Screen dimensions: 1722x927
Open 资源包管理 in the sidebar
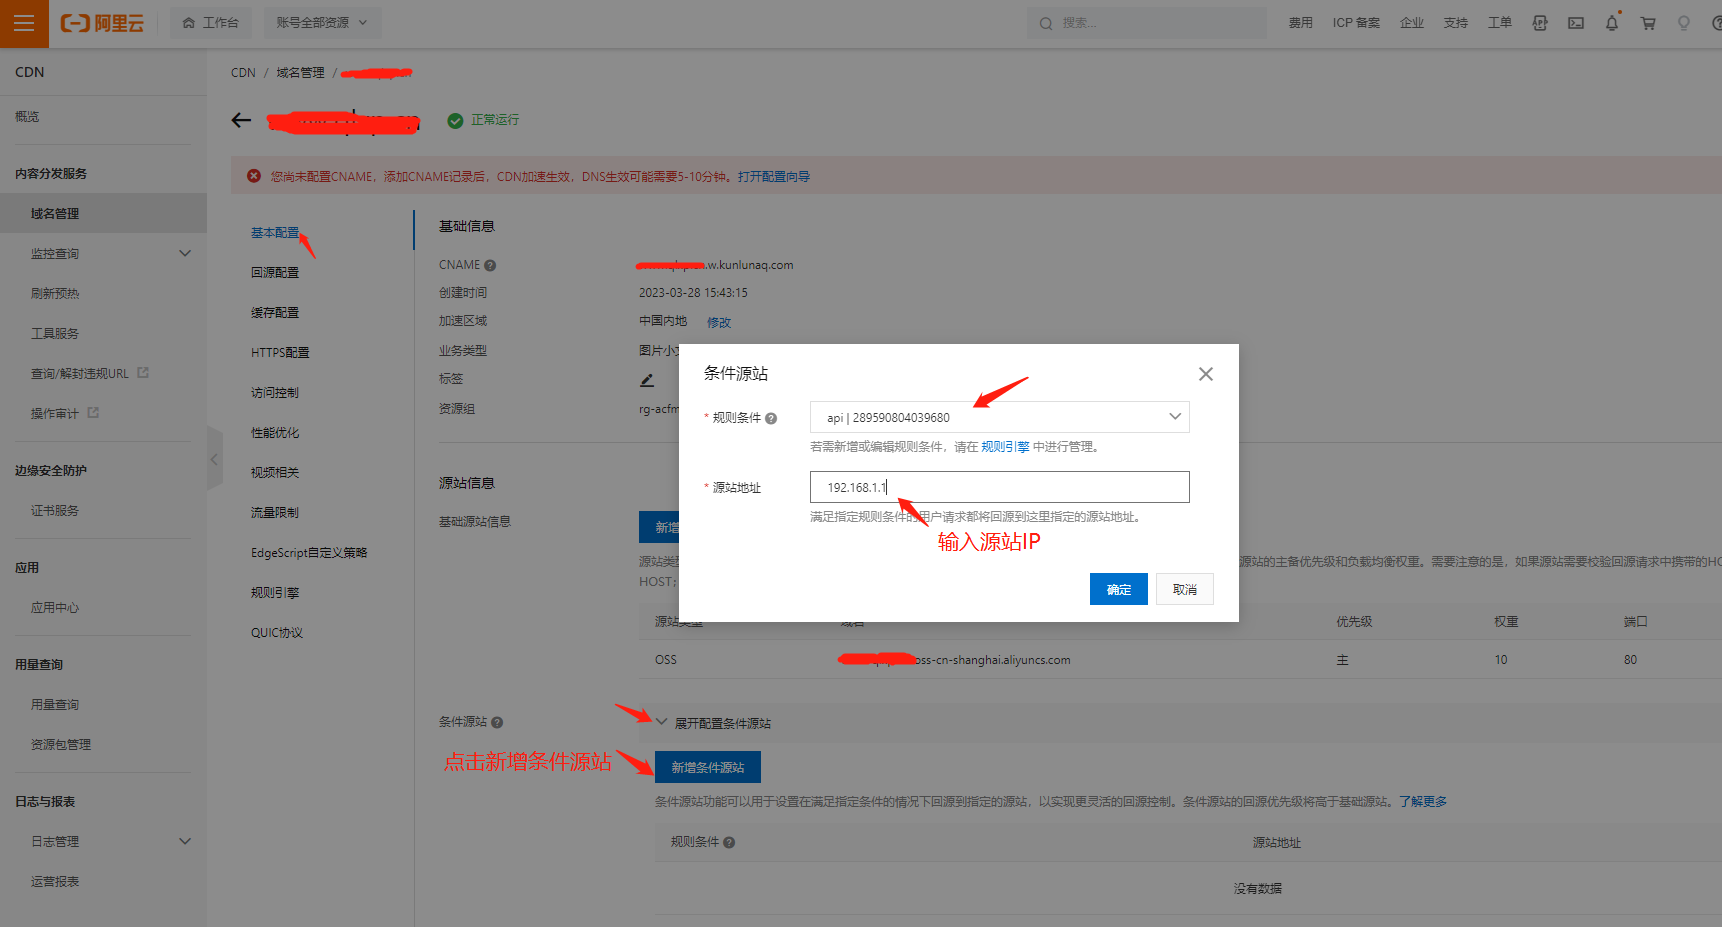[61, 745]
